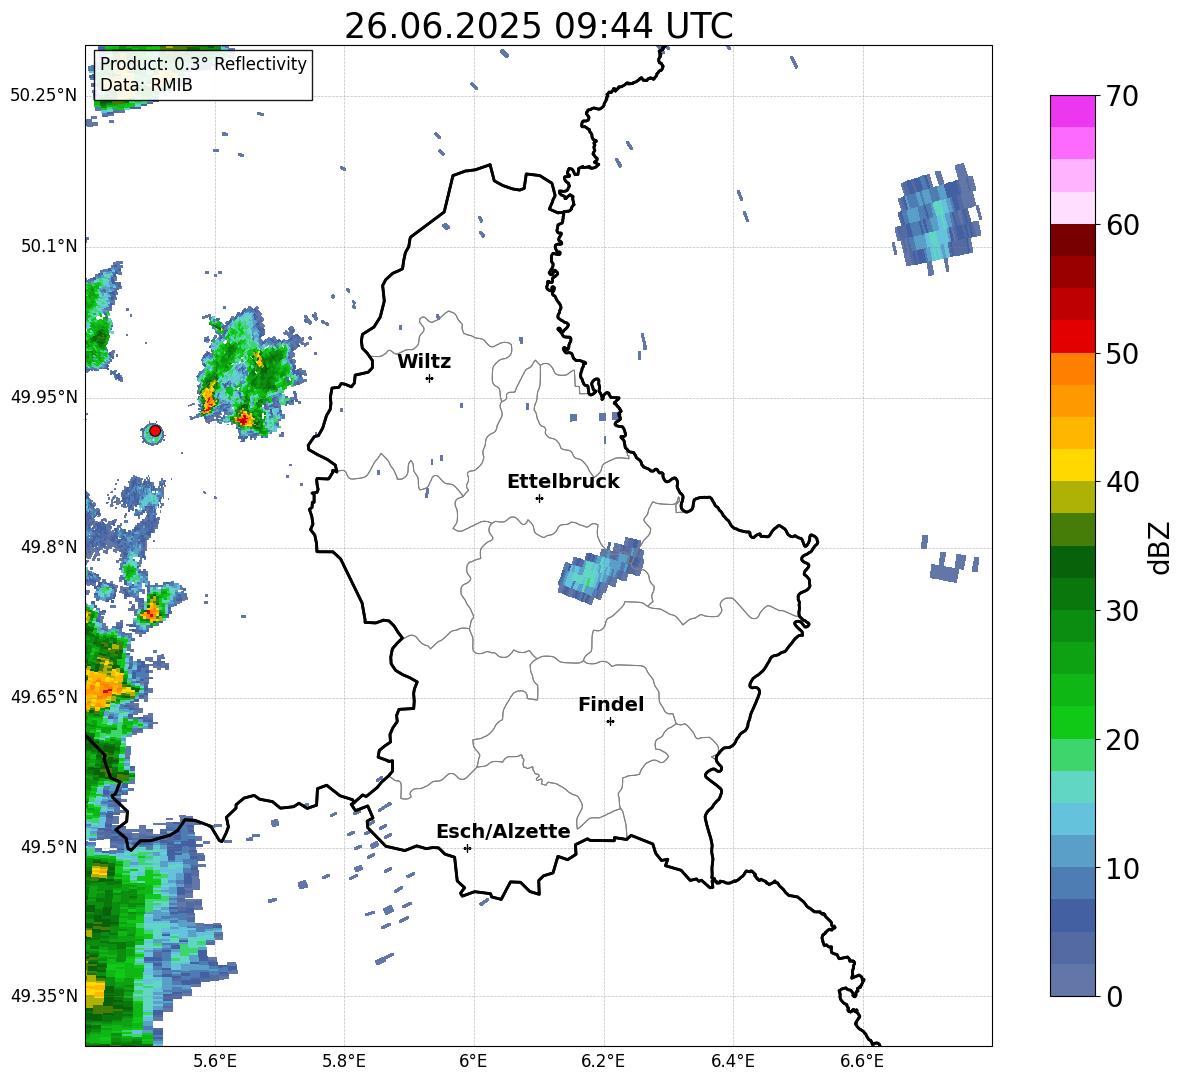Click the blue echo patch in upper right

pyautogui.click(x=937, y=218)
